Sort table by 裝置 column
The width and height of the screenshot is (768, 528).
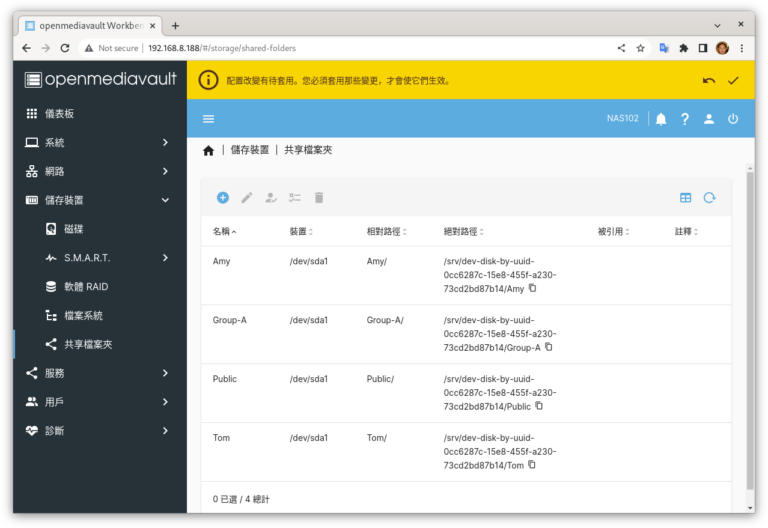tap(301, 232)
